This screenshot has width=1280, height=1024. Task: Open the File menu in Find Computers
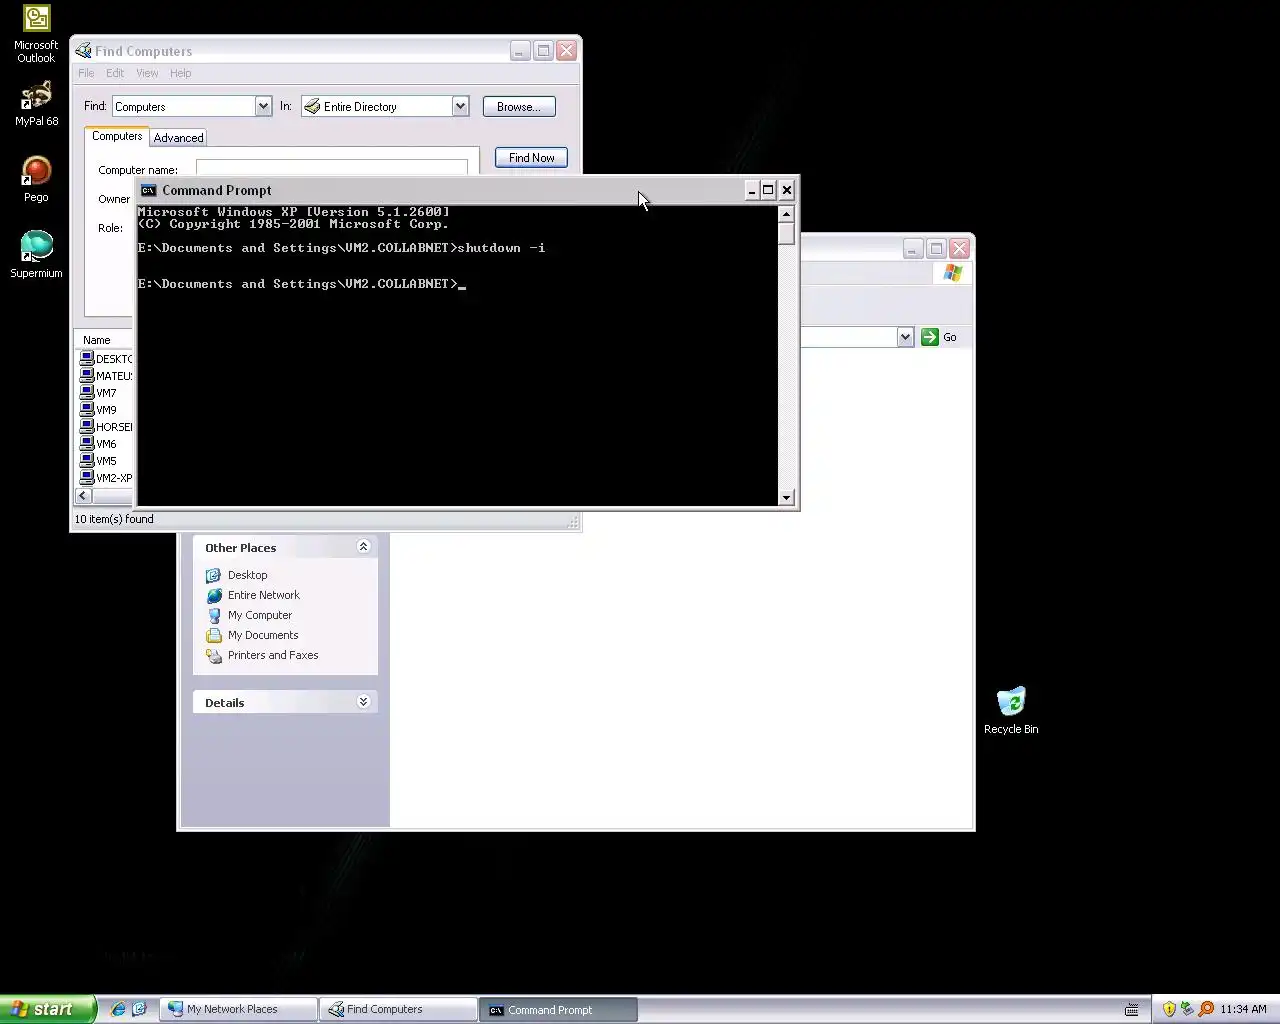(86, 73)
